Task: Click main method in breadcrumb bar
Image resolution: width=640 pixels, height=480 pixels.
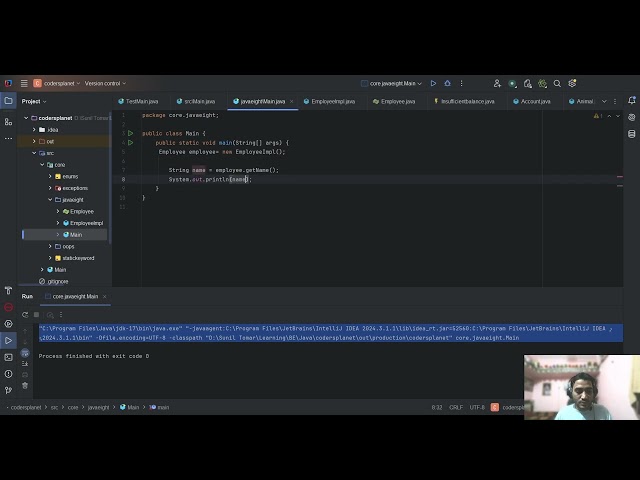Action: pos(159,407)
